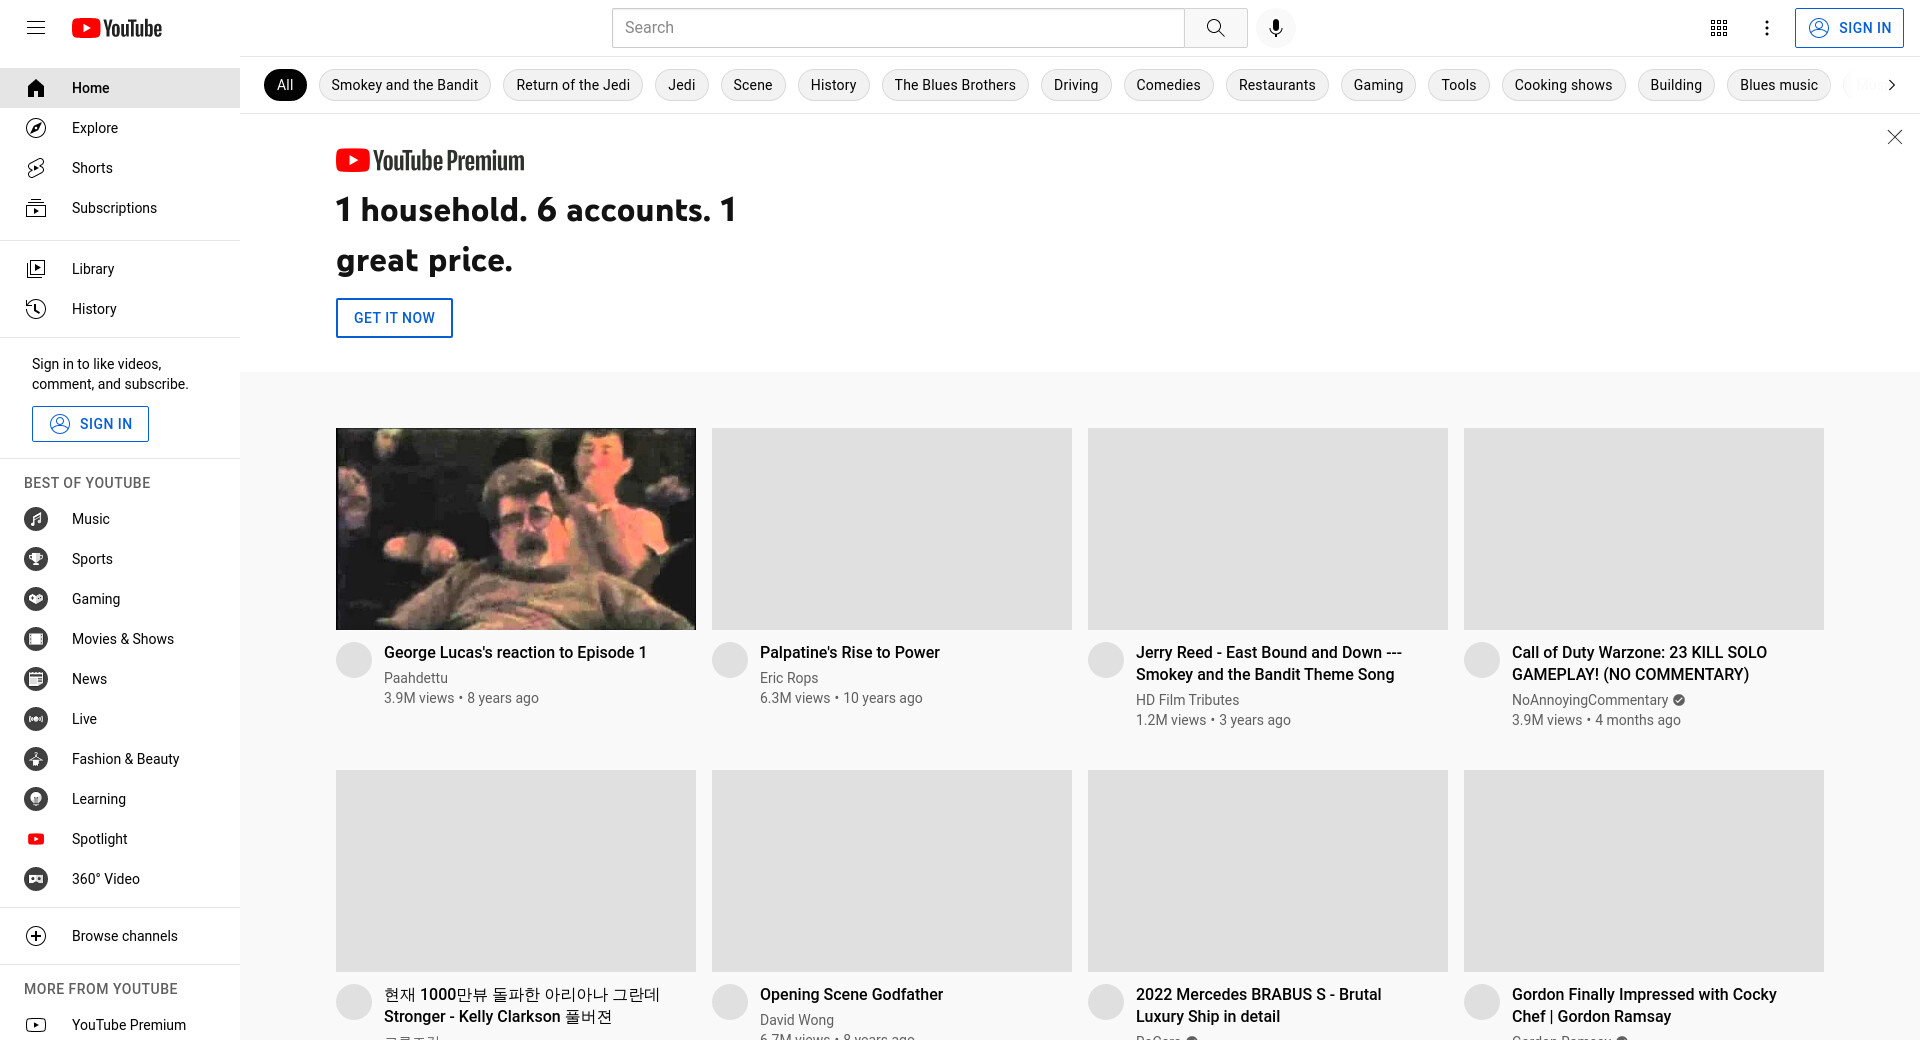Open Palpatine's Rise to Power title
The height and width of the screenshot is (1040, 1920).
click(850, 652)
